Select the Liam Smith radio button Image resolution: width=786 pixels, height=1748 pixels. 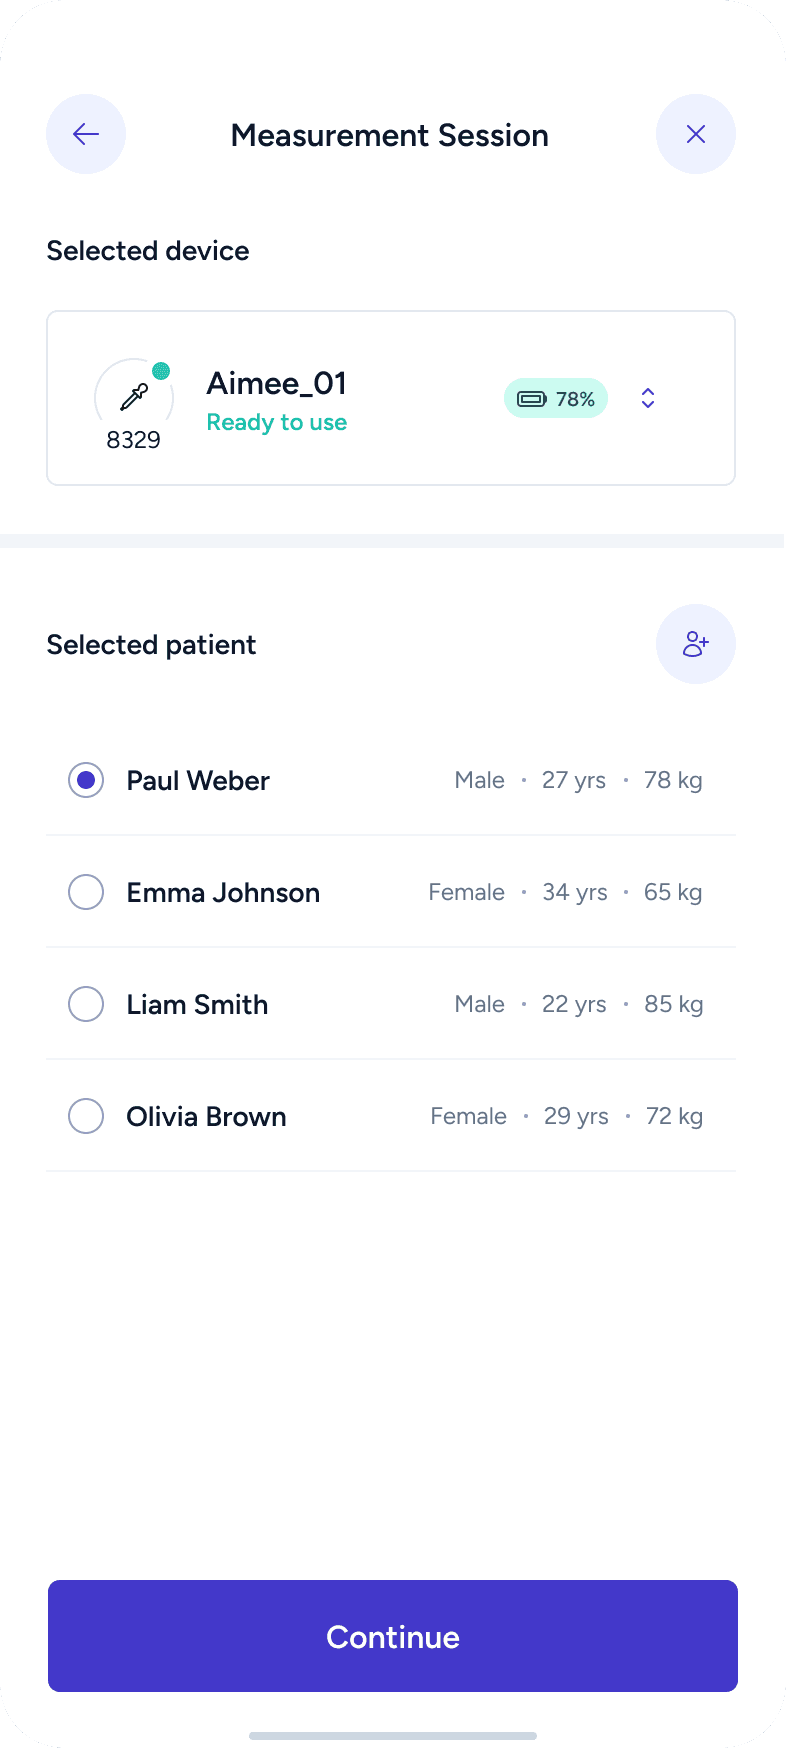[x=86, y=1004]
